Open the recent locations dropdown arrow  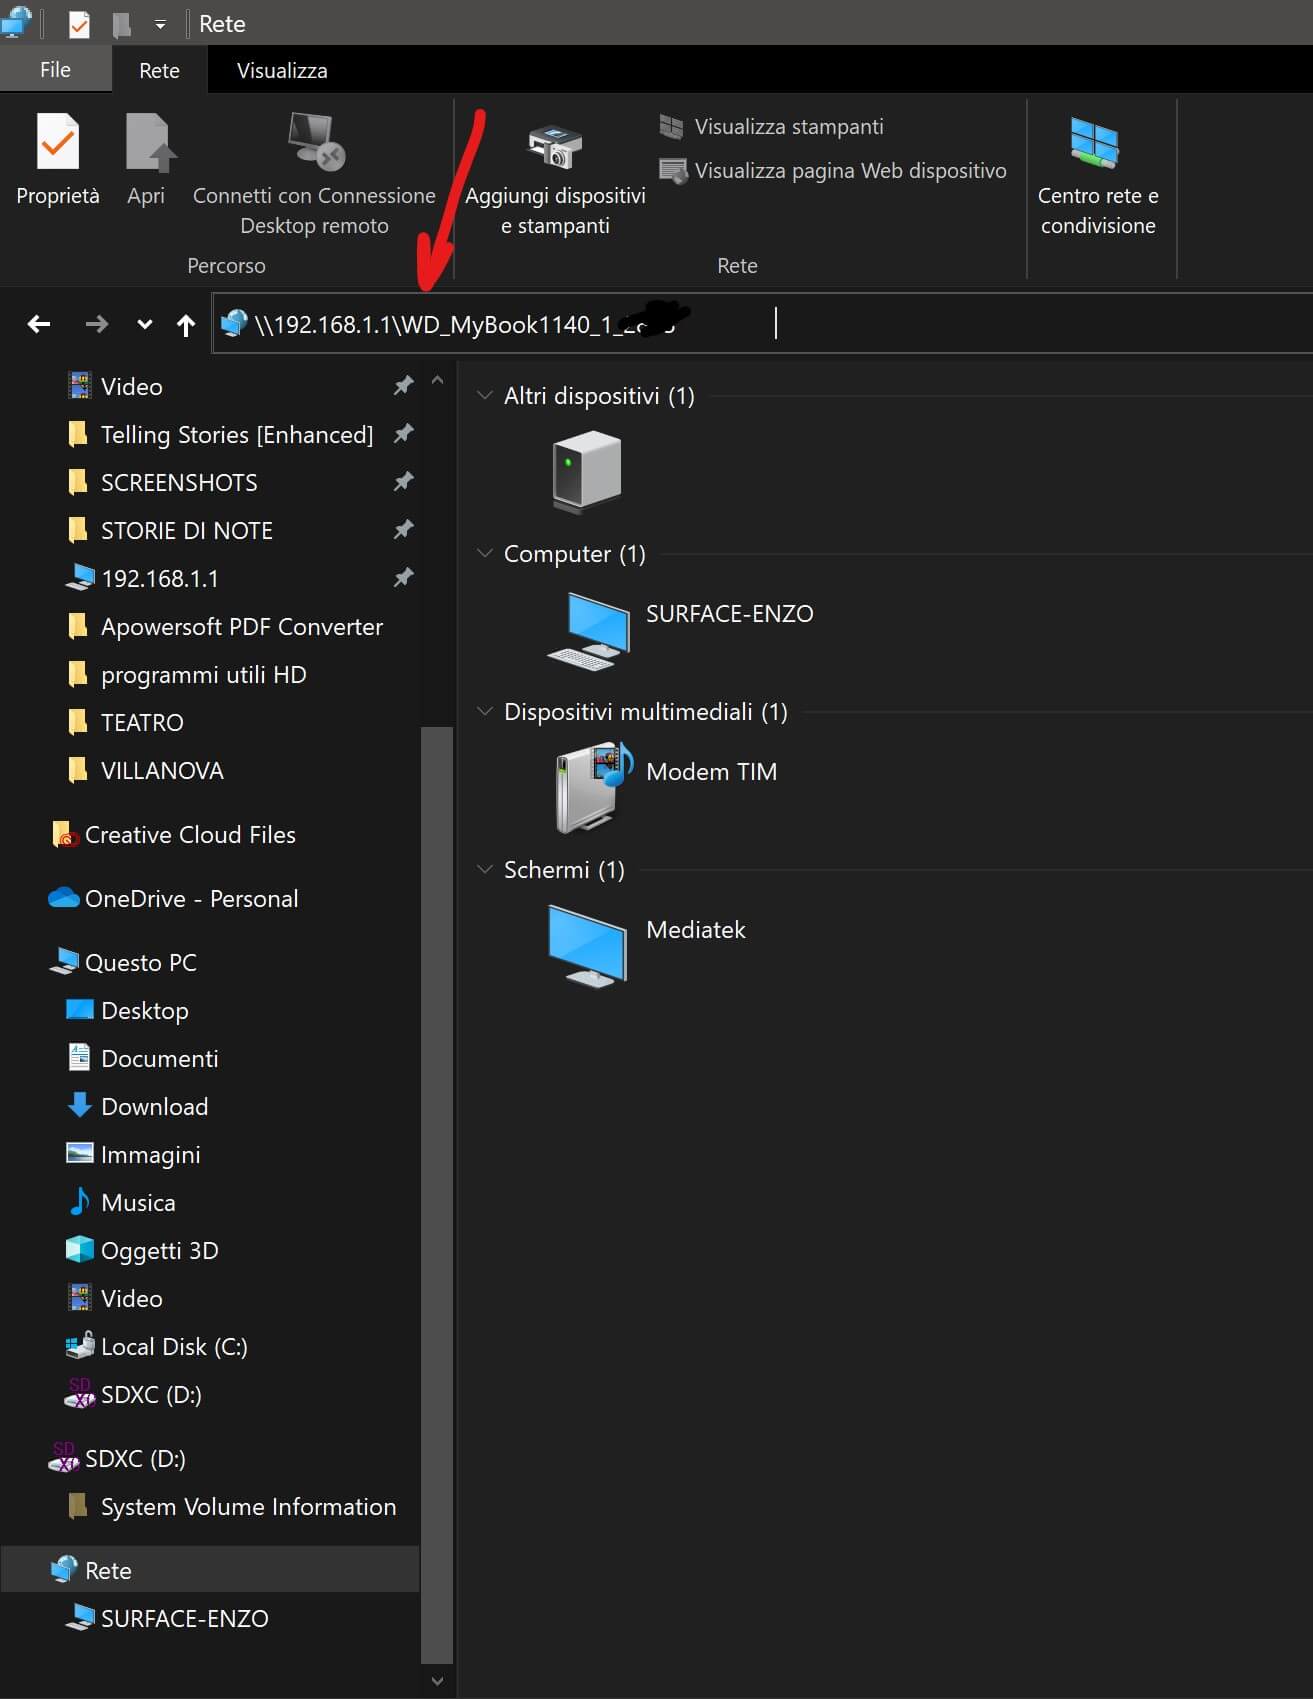click(x=145, y=324)
